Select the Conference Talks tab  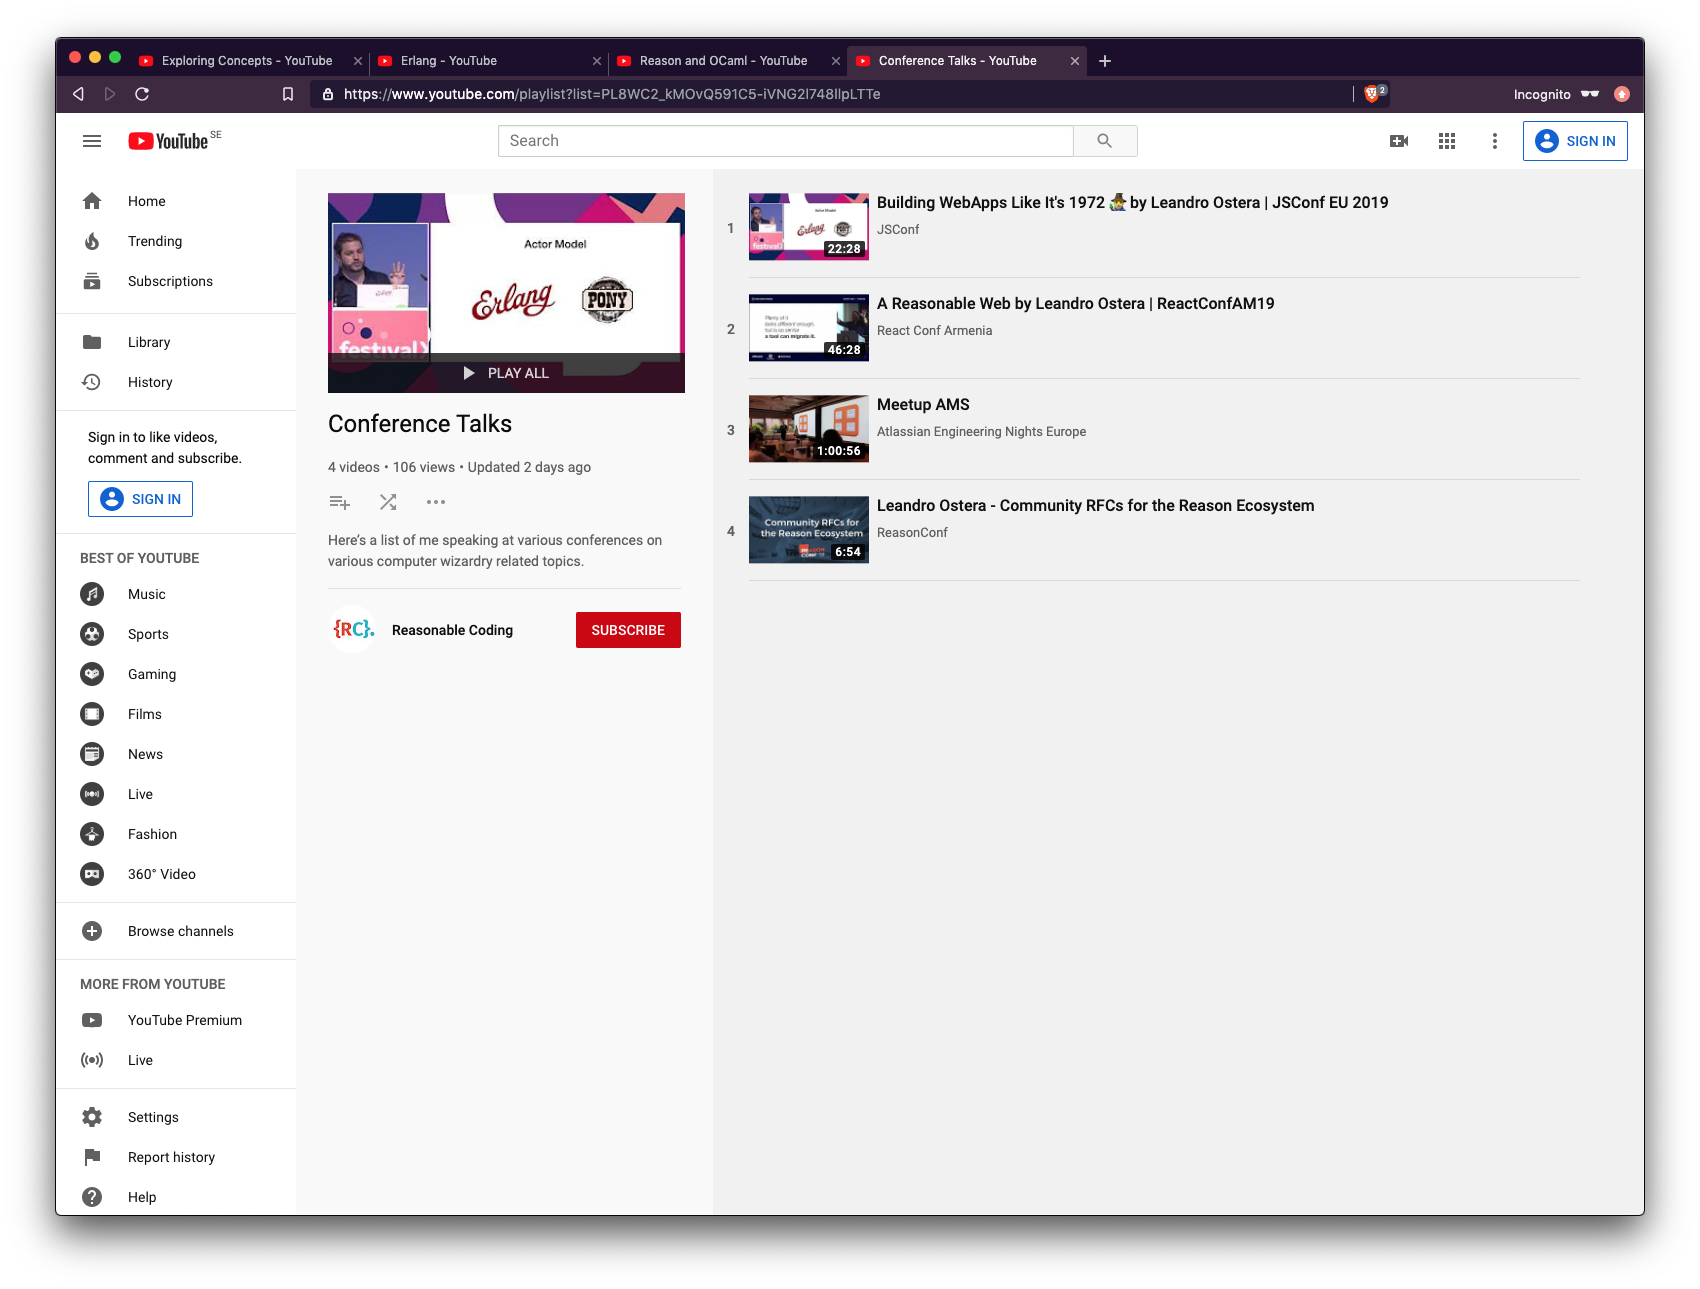(x=966, y=61)
